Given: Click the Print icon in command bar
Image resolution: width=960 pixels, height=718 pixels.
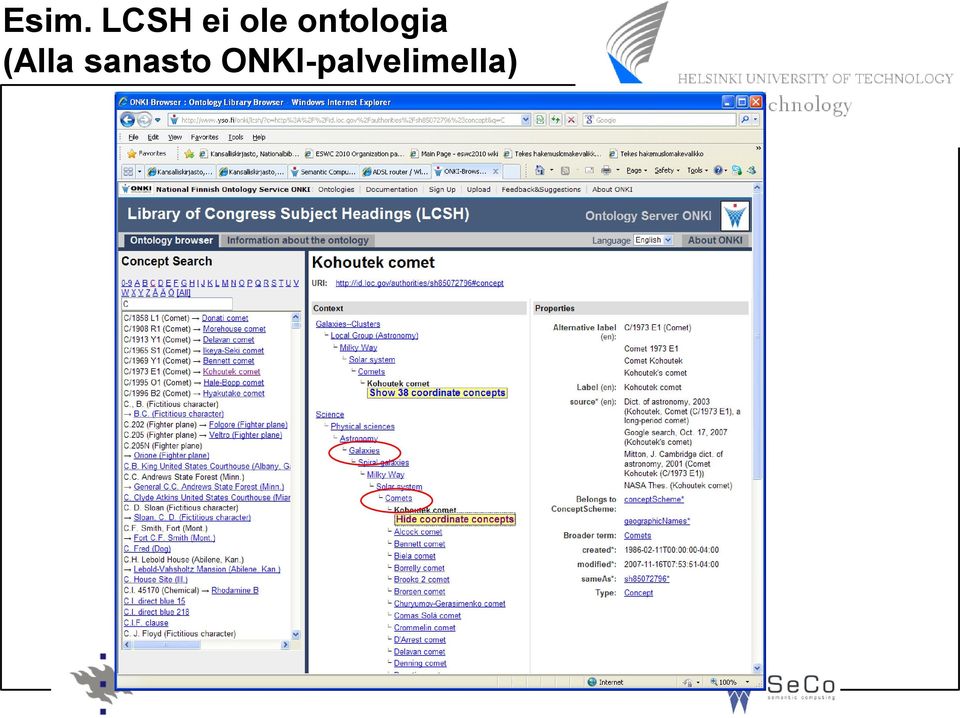Looking at the screenshot, I should tap(606, 171).
